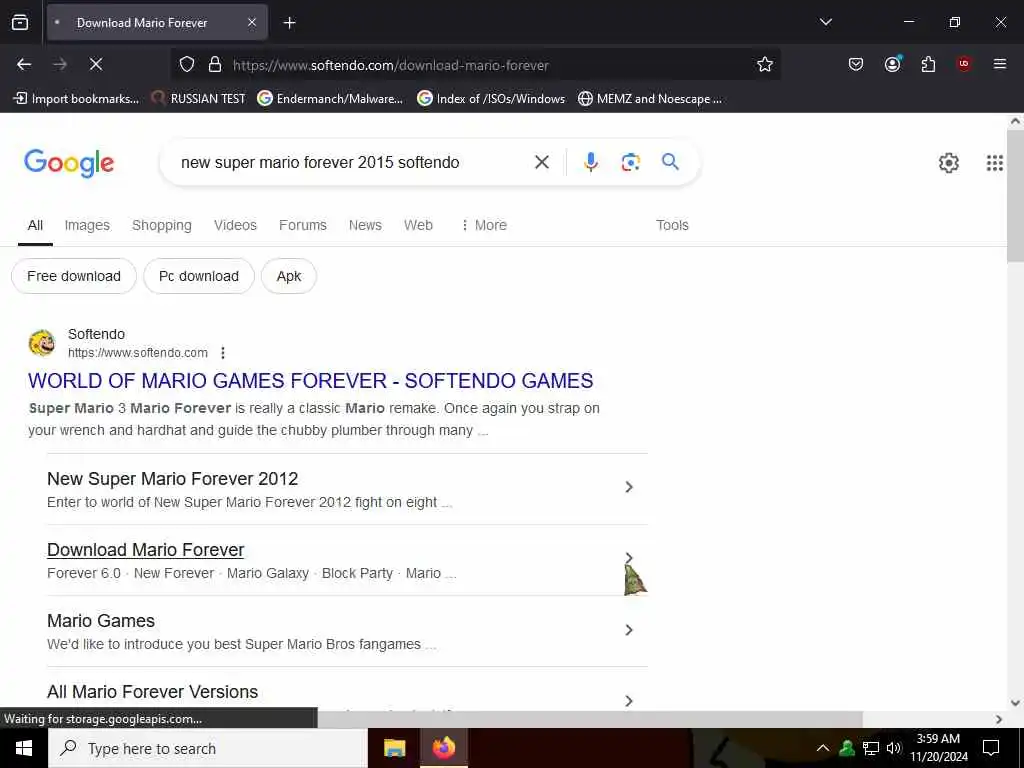Viewport: 1024px width, 768px height.
Task: Click chevron beside New Super Mario Forever 2012
Action: (x=629, y=487)
